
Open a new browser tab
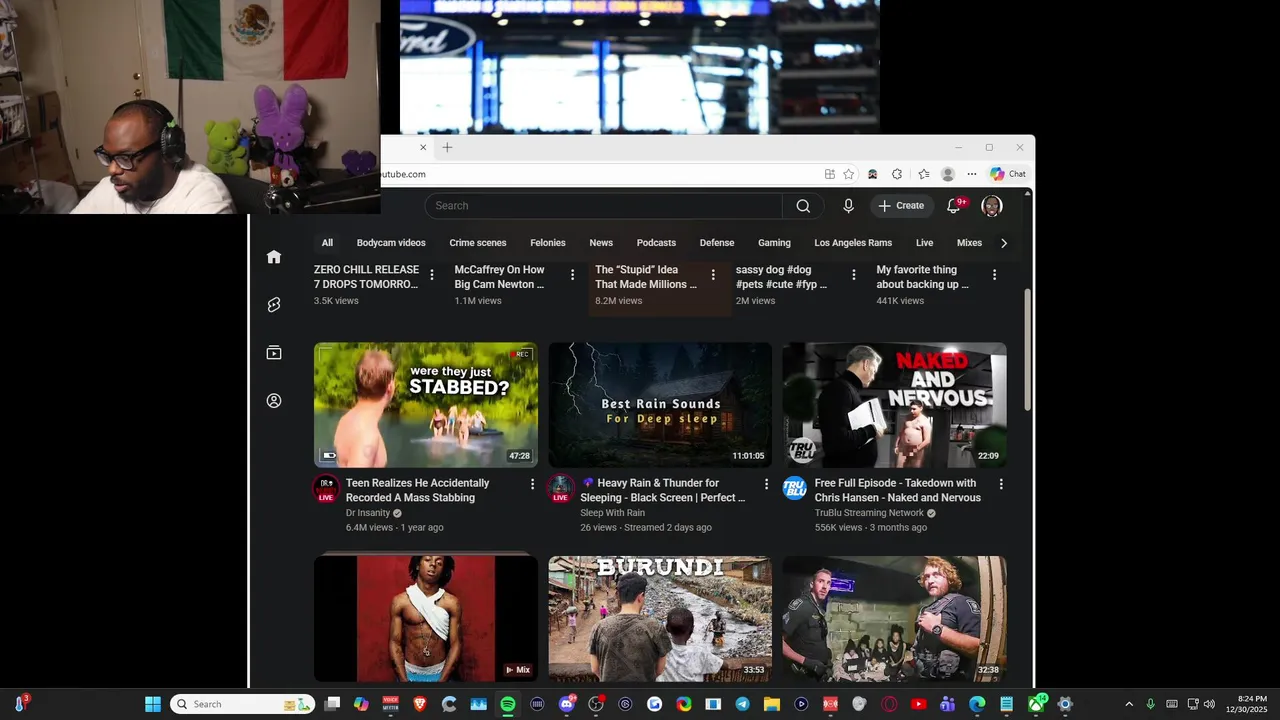[x=447, y=147]
